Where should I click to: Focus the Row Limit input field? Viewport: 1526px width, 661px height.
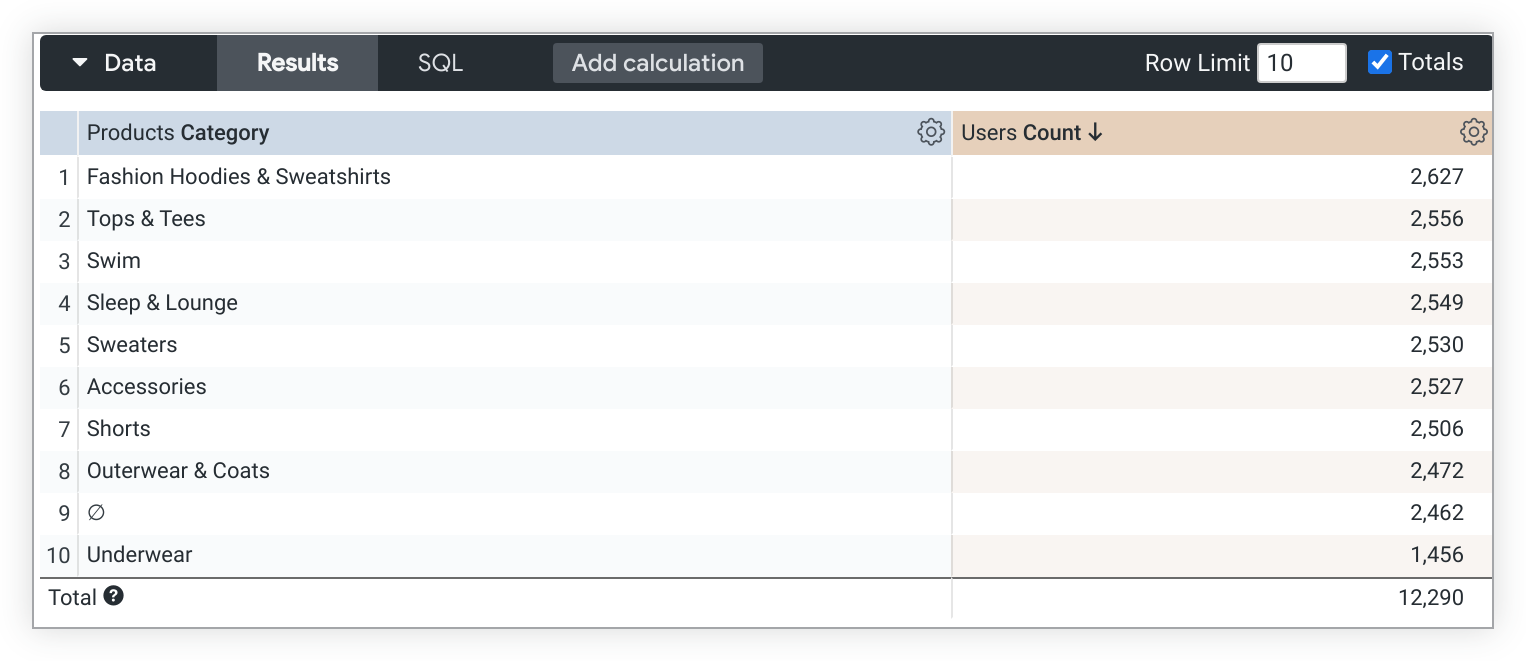tap(1300, 63)
